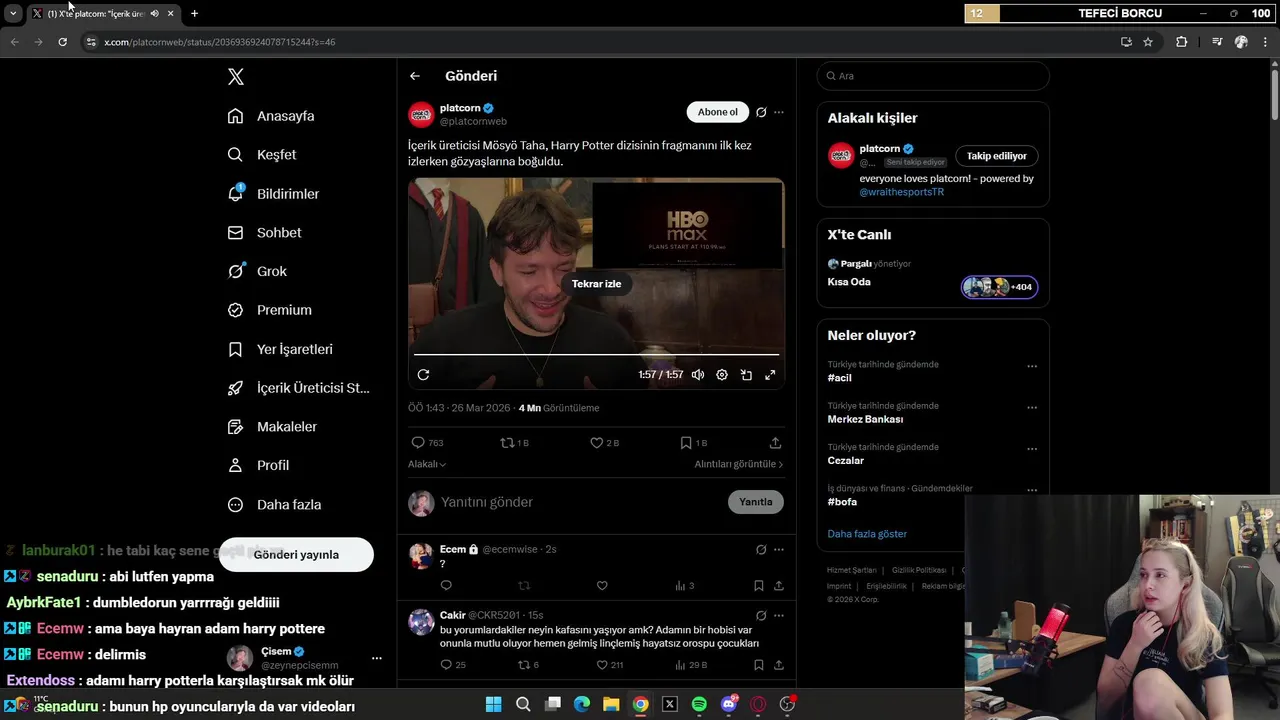Go back with the Gönderi arrow

415,76
